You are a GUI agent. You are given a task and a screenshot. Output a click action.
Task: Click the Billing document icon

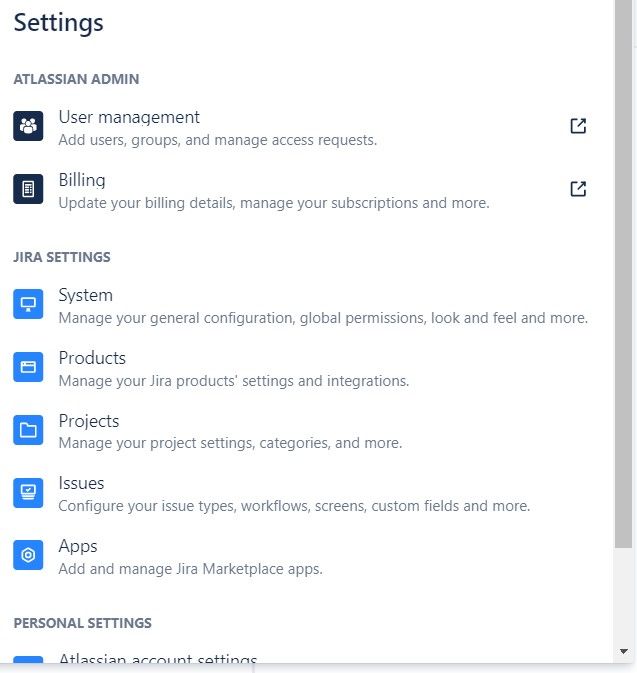coord(28,189)
